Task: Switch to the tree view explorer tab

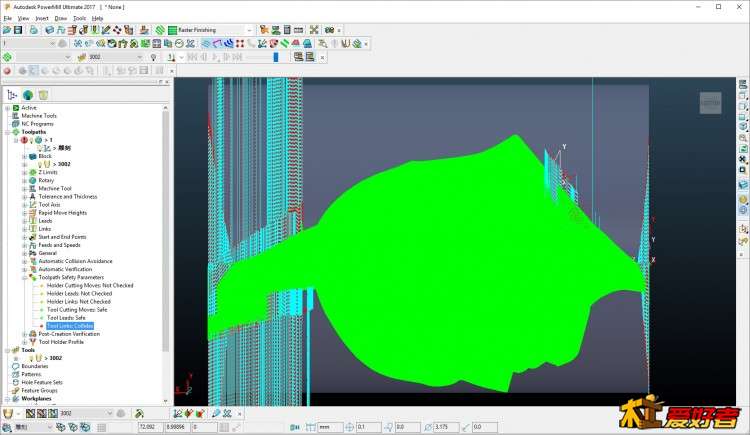Action: pos(12,95)
